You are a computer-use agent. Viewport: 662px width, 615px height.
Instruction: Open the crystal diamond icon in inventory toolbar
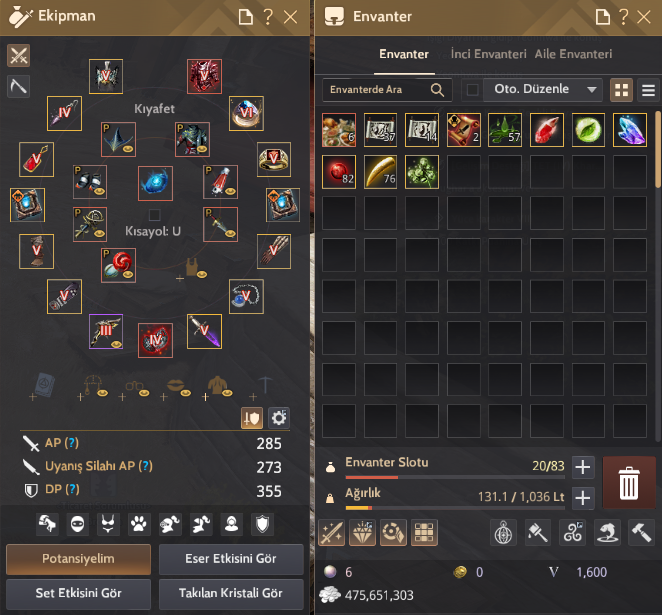pos(362,532)
